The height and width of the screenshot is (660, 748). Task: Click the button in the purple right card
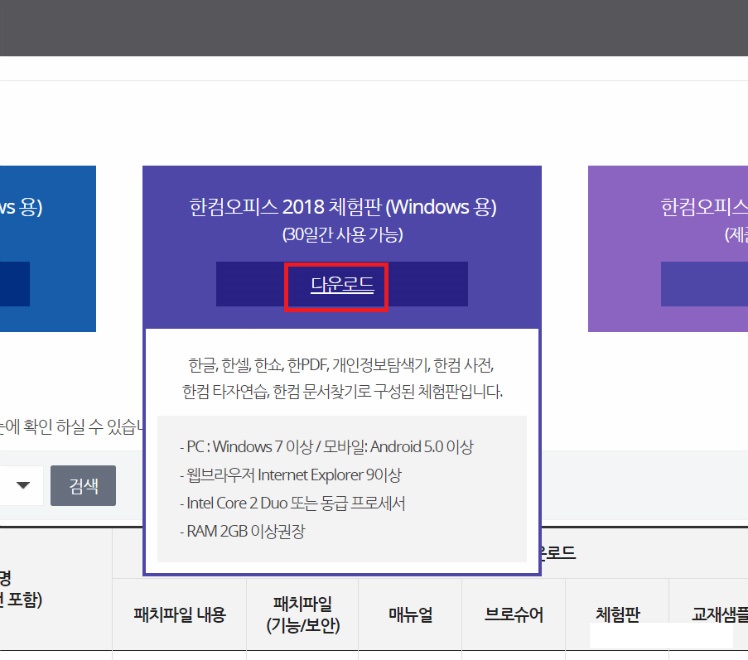(704, 284)
